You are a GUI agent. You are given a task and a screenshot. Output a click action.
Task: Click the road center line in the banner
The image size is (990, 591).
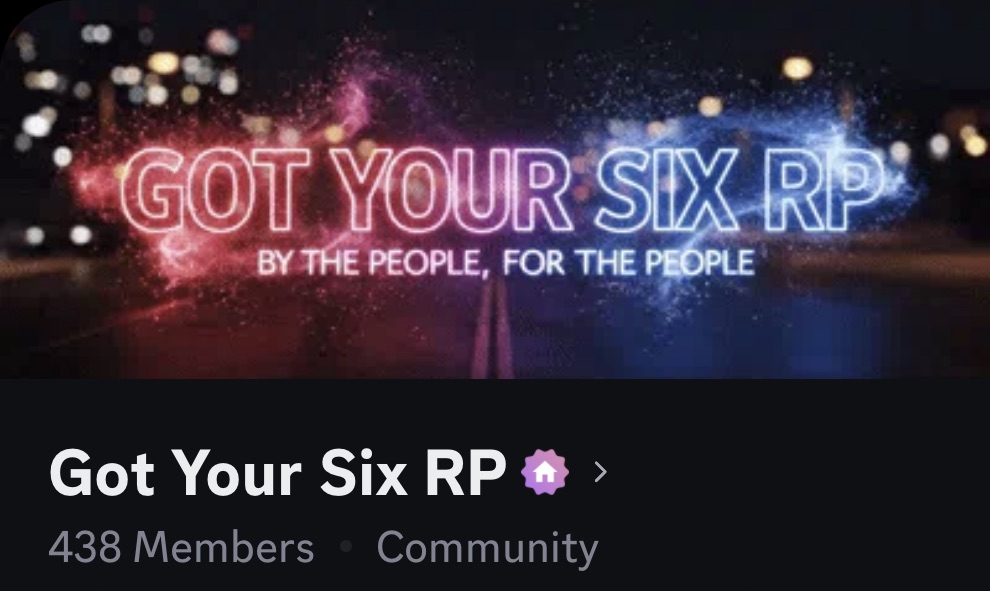click(x=494, y=328)
